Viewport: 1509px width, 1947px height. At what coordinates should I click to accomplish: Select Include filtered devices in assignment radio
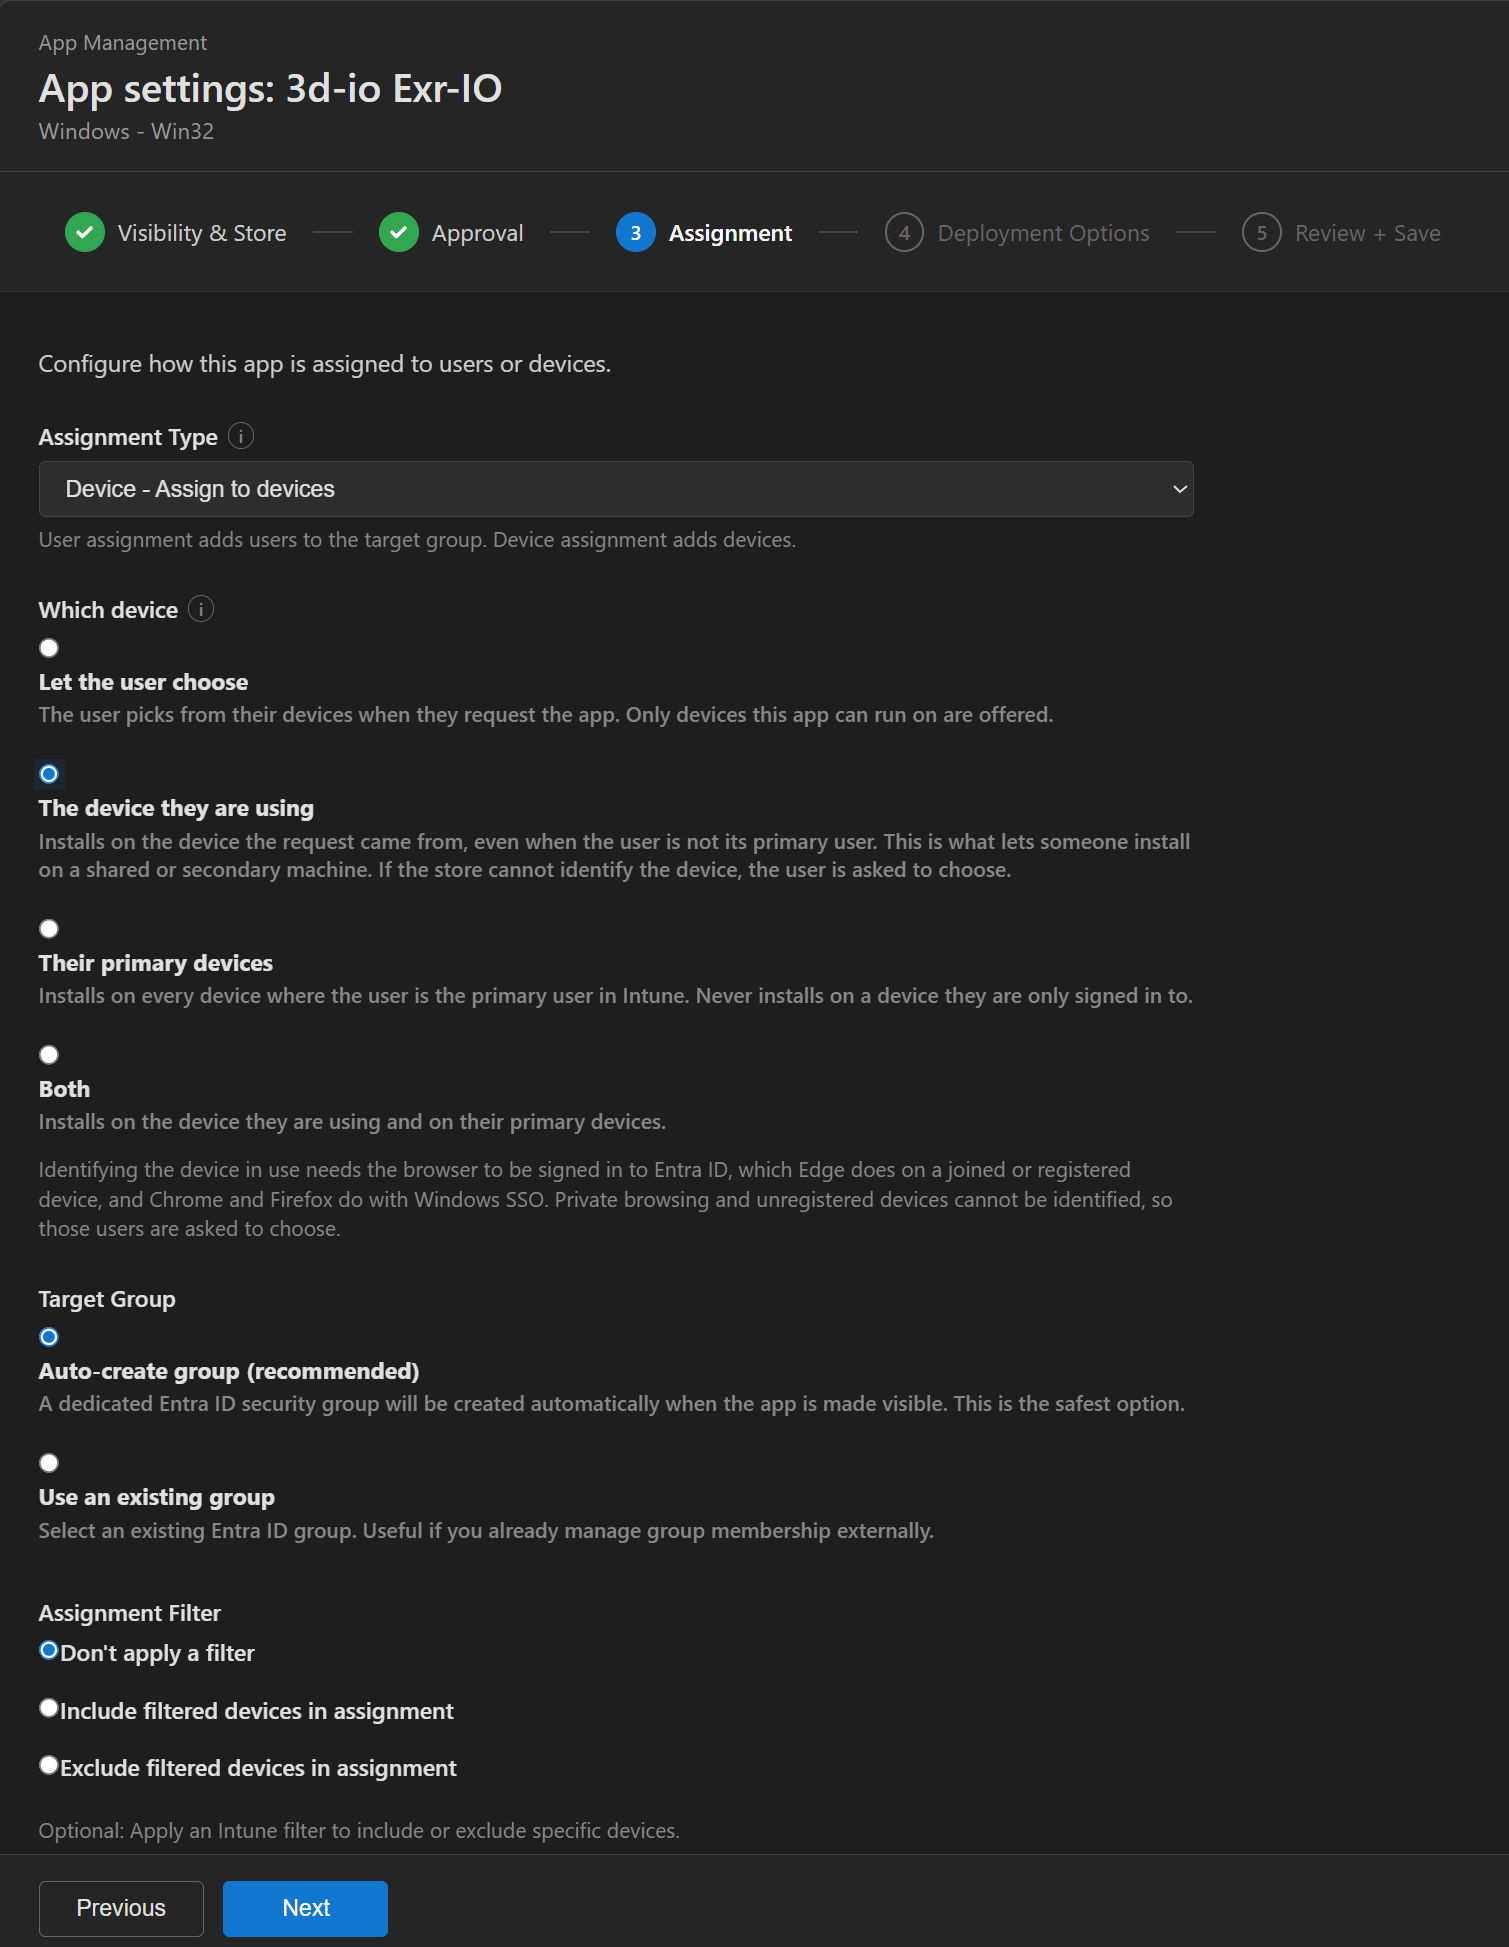[x=49, y=1708]
